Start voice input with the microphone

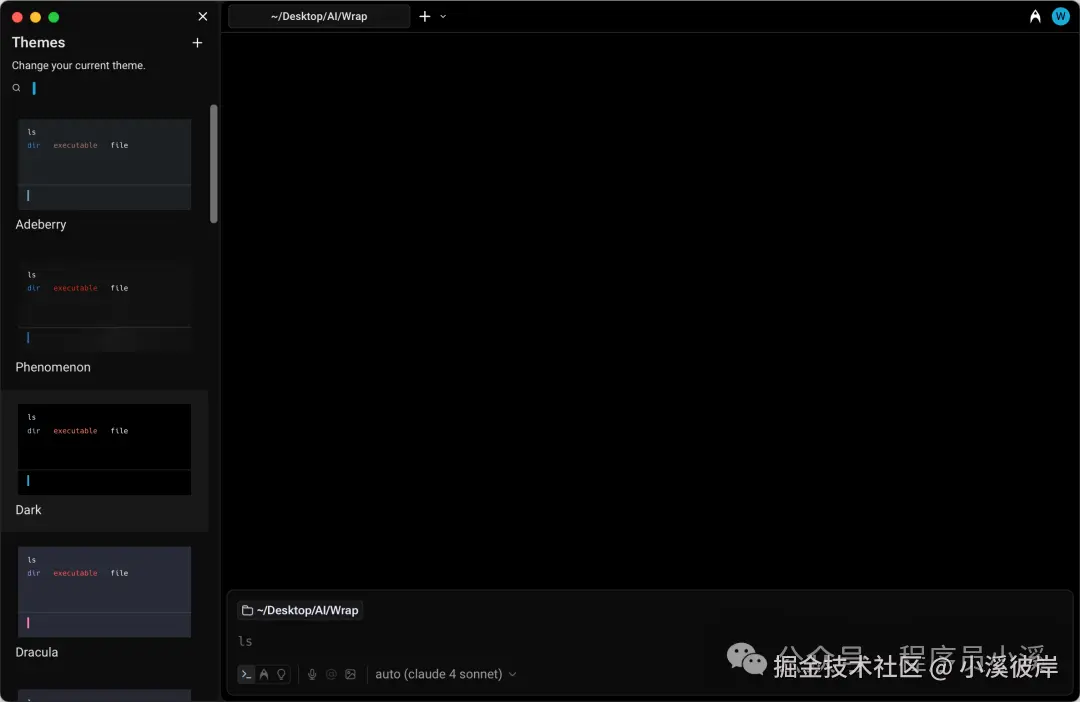click(312, 674)
